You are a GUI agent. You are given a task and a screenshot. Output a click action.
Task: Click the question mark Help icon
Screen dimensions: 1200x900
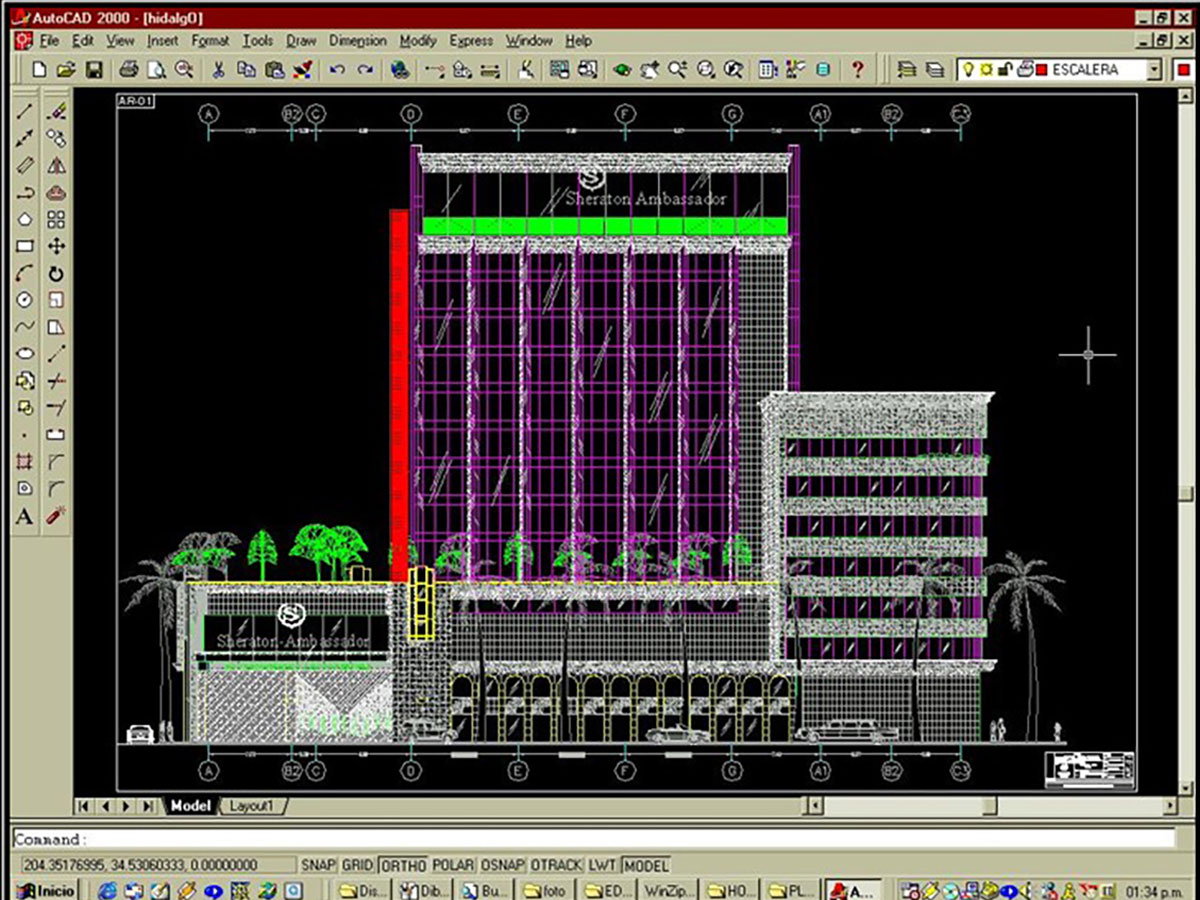tap(857, 70)
